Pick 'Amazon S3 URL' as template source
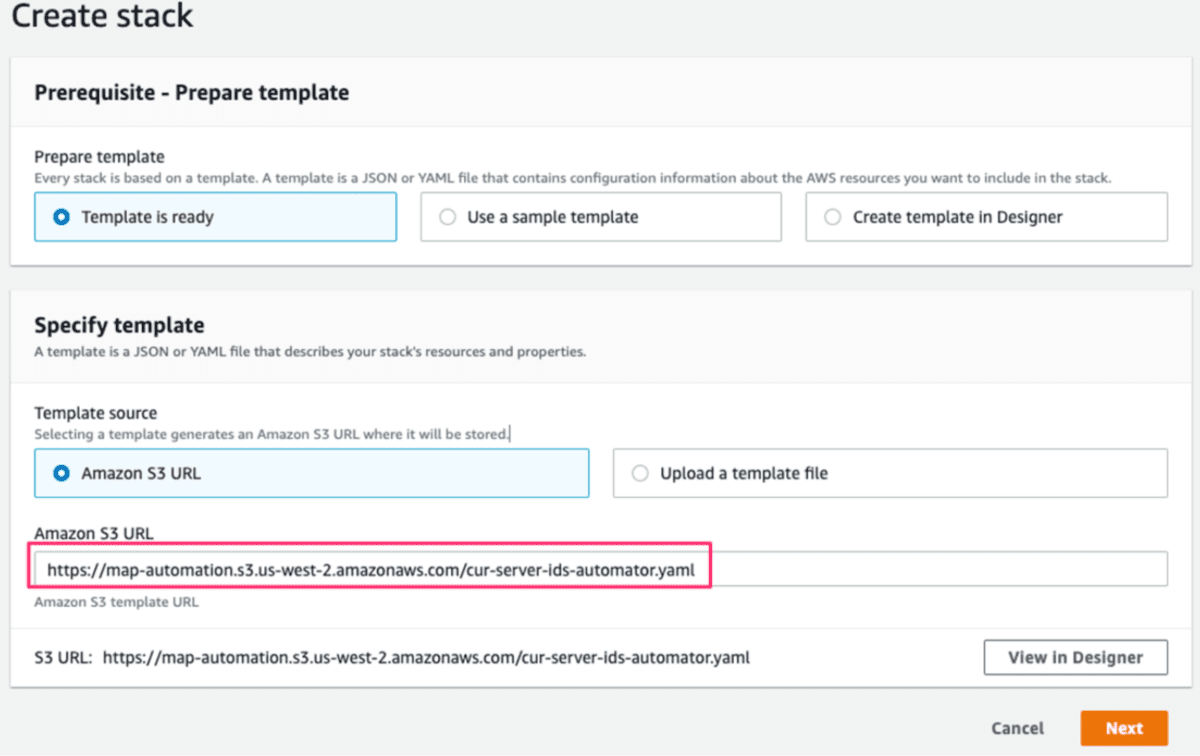1200x756 pixels. point(61,473)
